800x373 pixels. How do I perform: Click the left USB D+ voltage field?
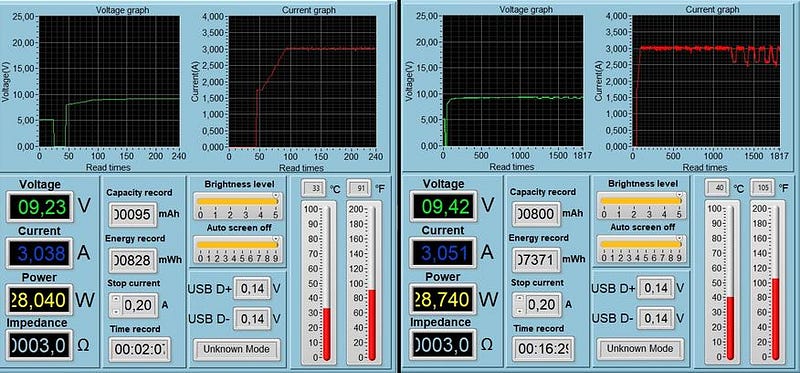pyautogui.click(x=252, y=289)
